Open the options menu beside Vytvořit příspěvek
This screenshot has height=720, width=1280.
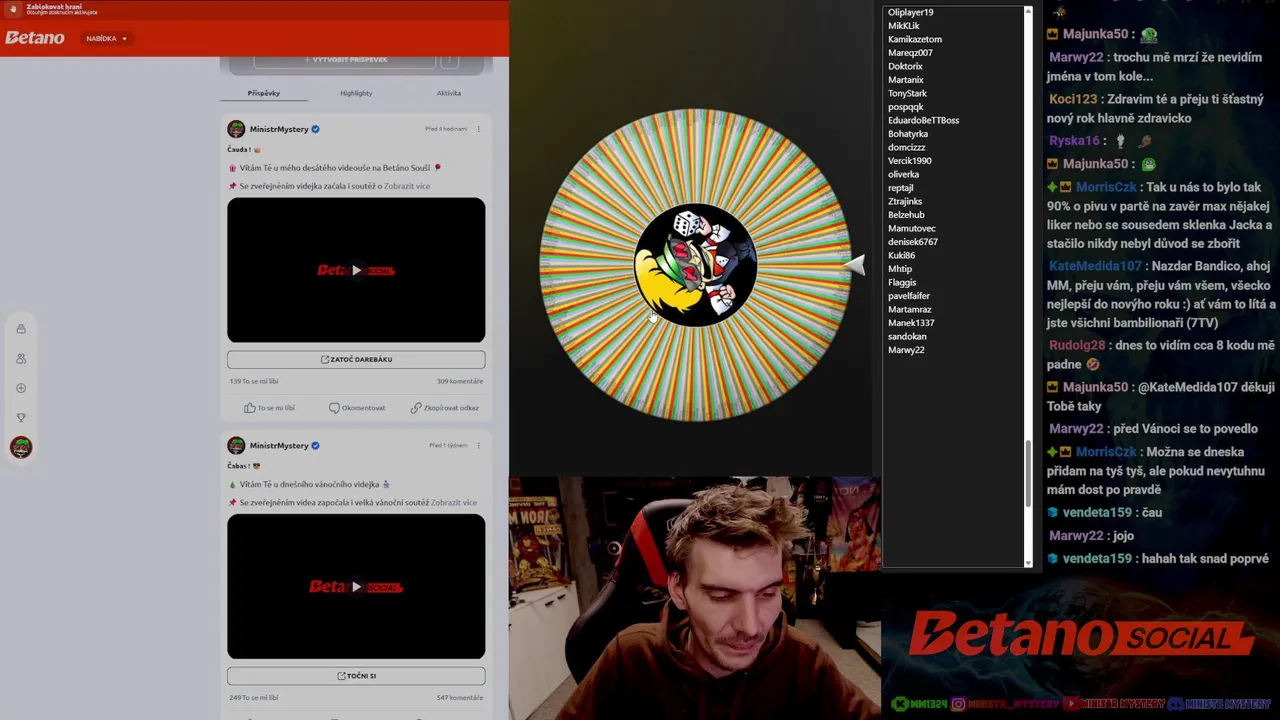pos(450,60)
